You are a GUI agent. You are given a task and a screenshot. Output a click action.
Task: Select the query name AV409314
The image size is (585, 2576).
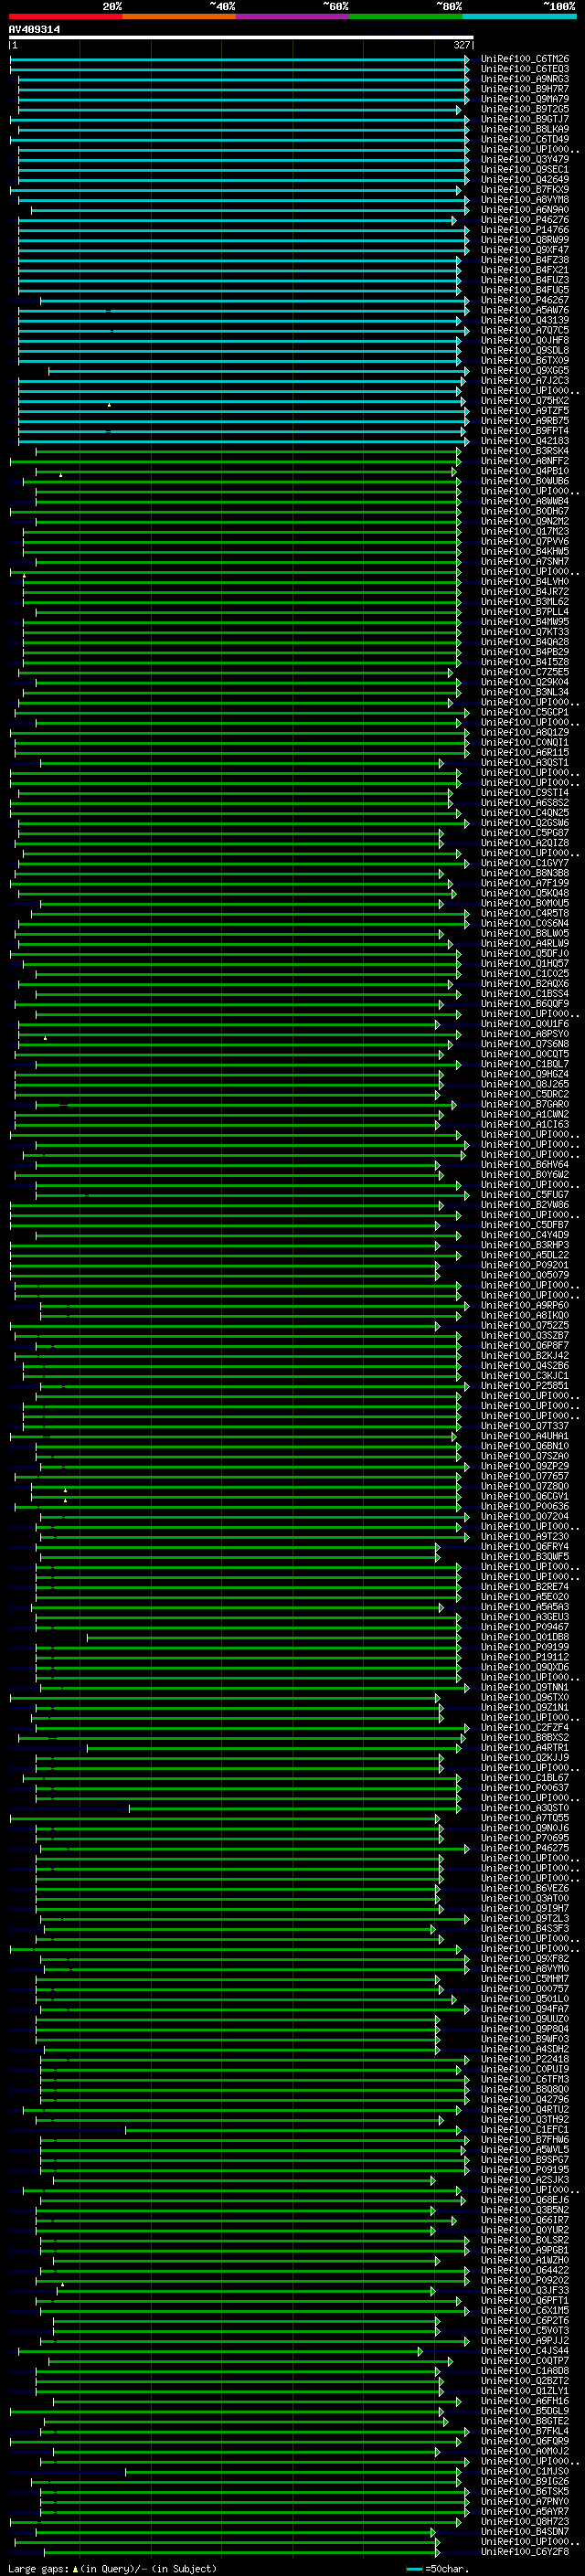point(34,30)
